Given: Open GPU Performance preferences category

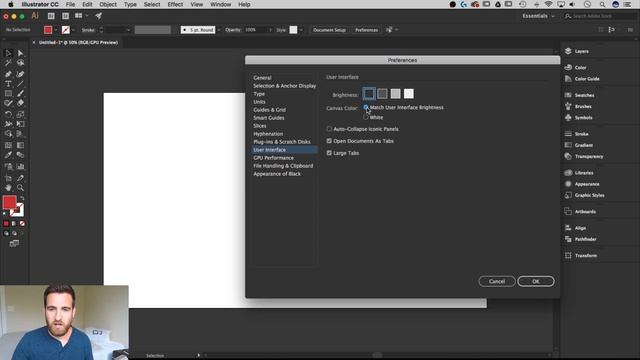Looking at the screenshot, I should click(273, 158).
